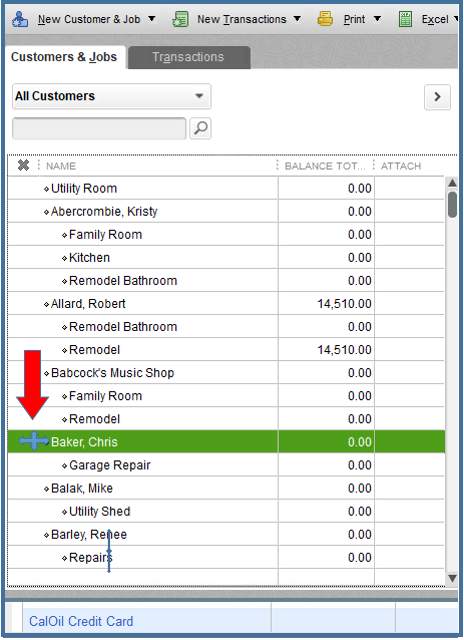The height and width of the screenshot is (640, 464).
Task: Click the customer search input field
Action: tap(99, 128)
